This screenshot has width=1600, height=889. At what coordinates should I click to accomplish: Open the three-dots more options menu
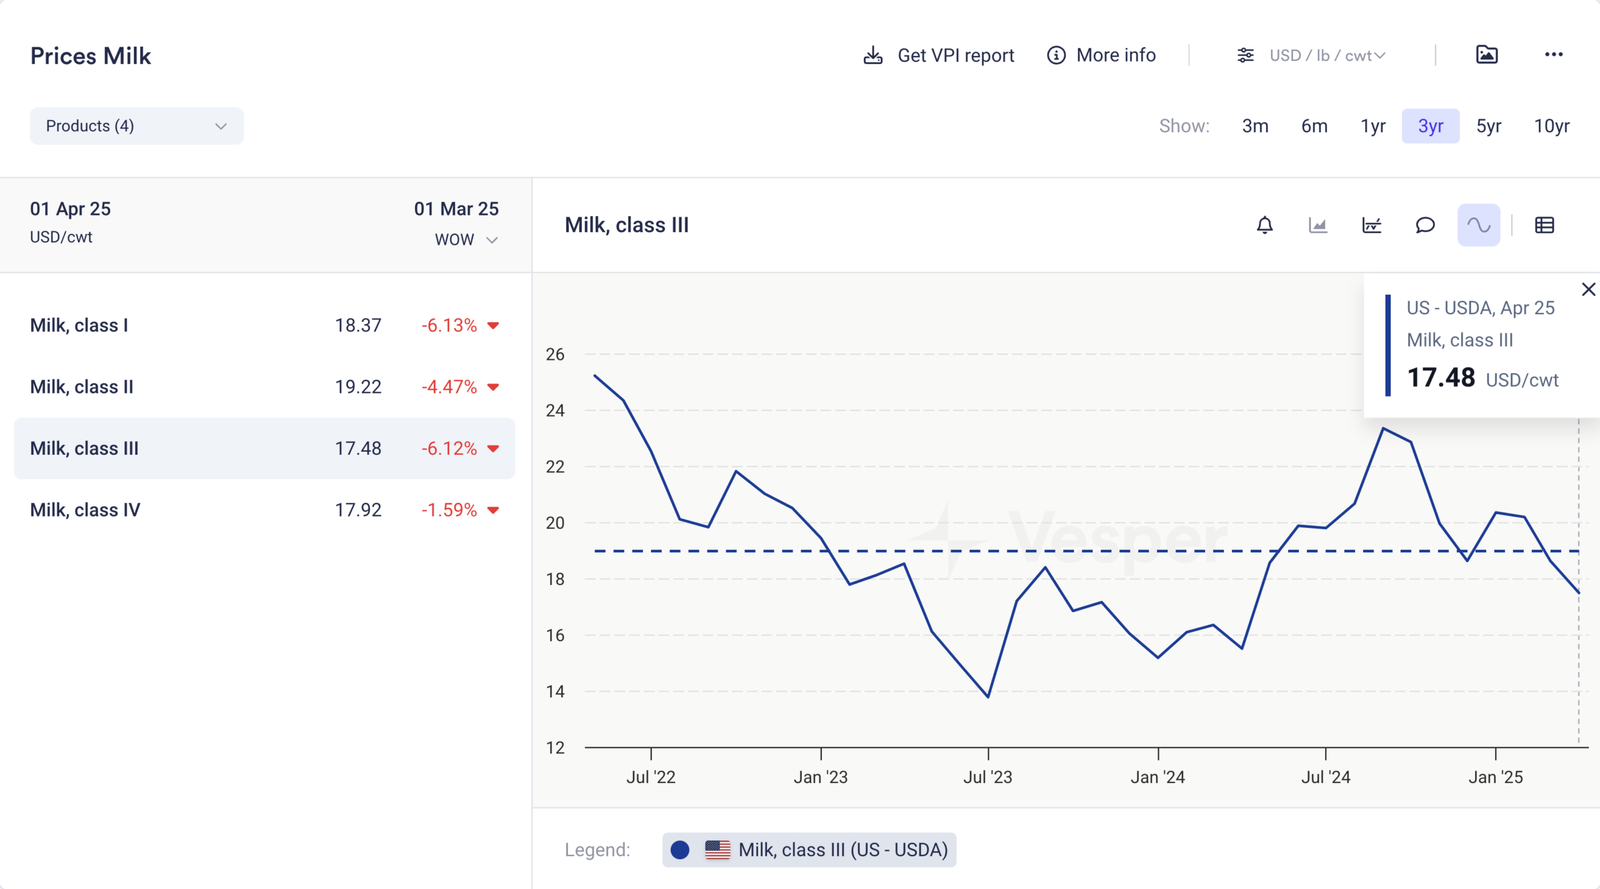1553,55
